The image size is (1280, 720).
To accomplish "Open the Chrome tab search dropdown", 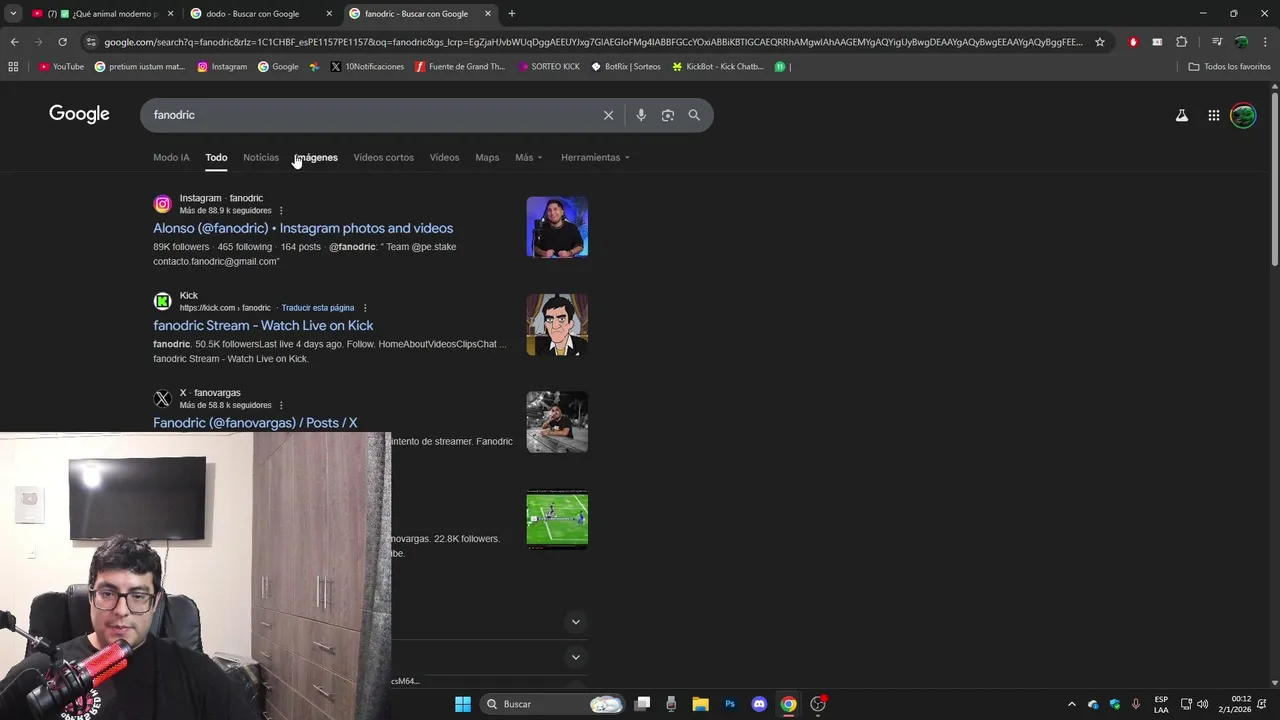I will pyautogui.click(x=13, y=14).
